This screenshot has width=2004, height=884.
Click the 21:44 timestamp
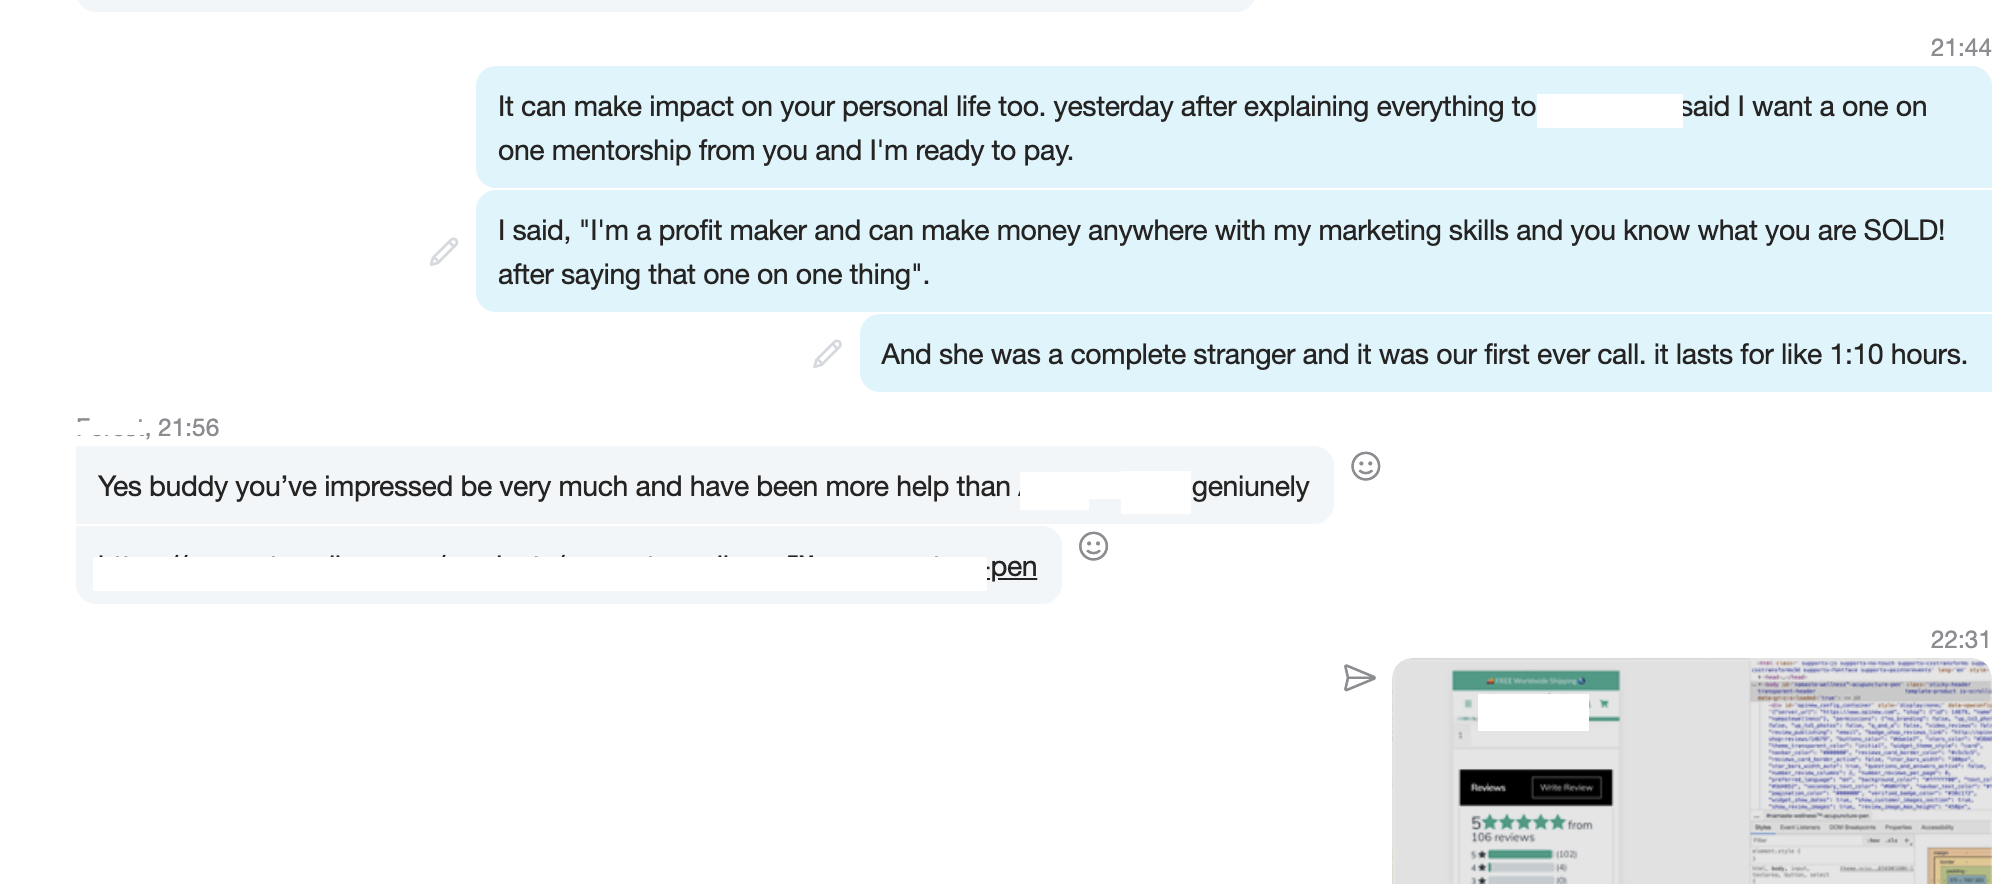(x=1960, y=47)
